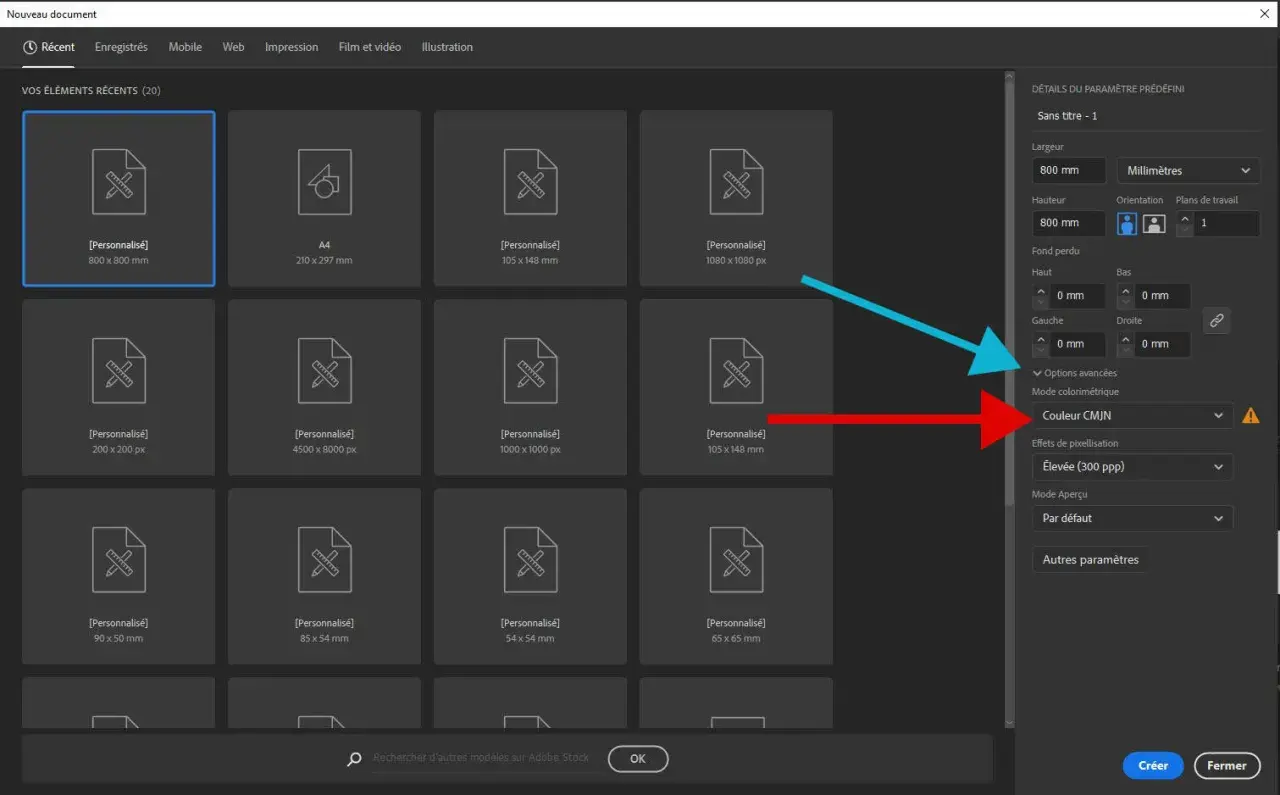This screenshot has height=795, width=1280.
Task: Click the Créer button
Action: (x=1153, y=766)
